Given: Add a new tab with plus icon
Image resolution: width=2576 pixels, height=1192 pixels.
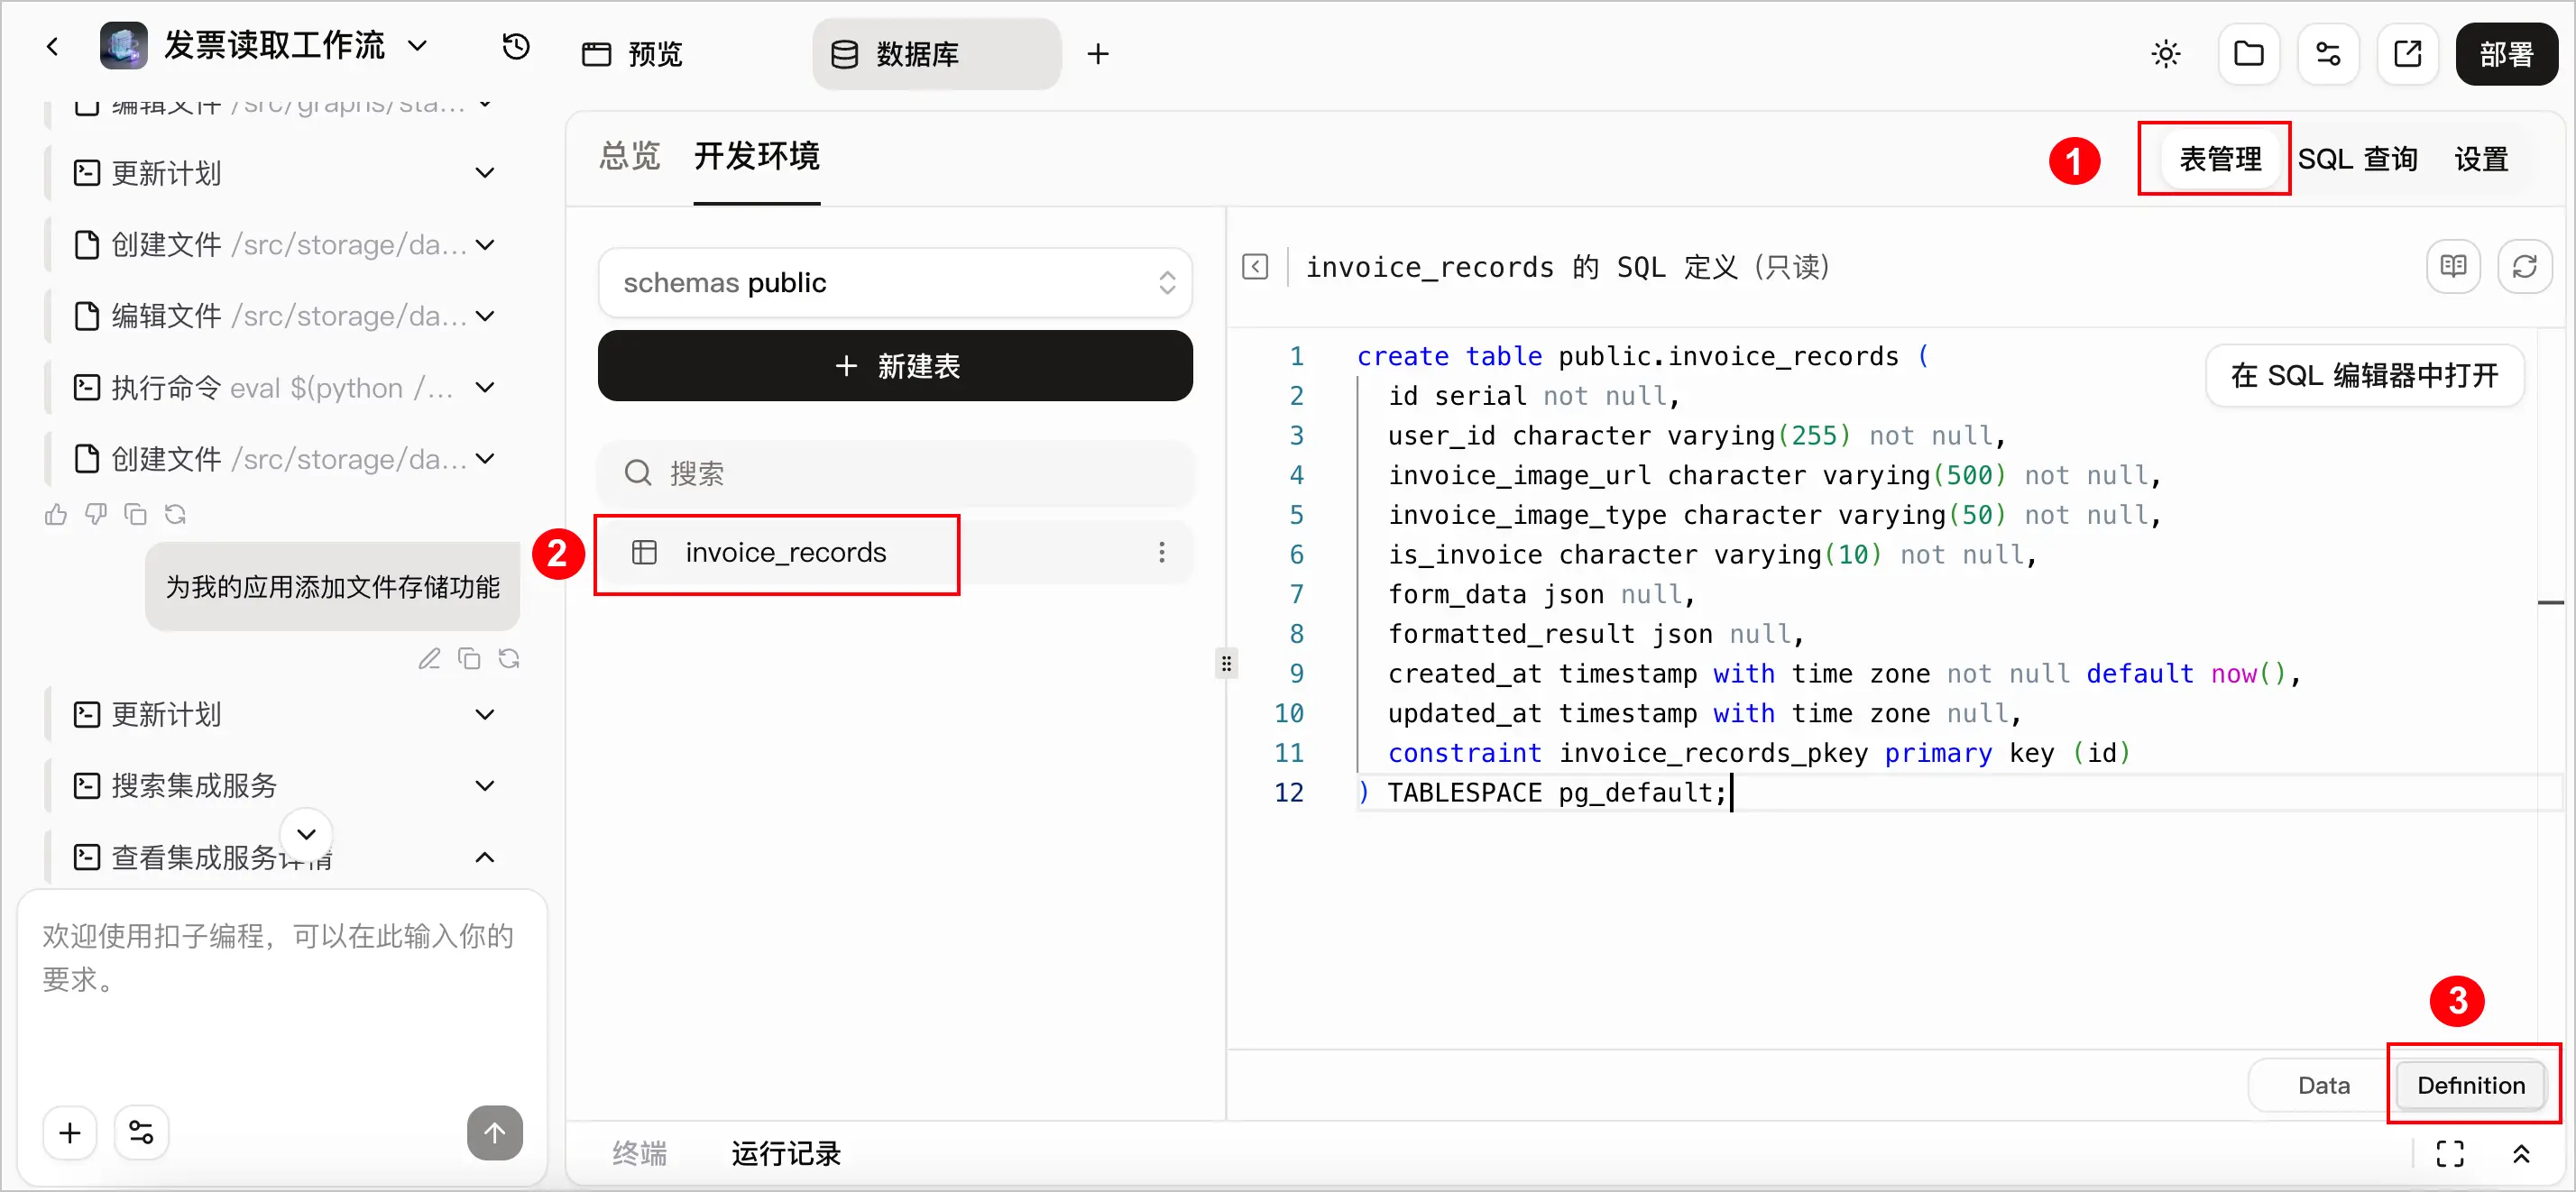Looking at the screenshot, I should coord(1098,54).
